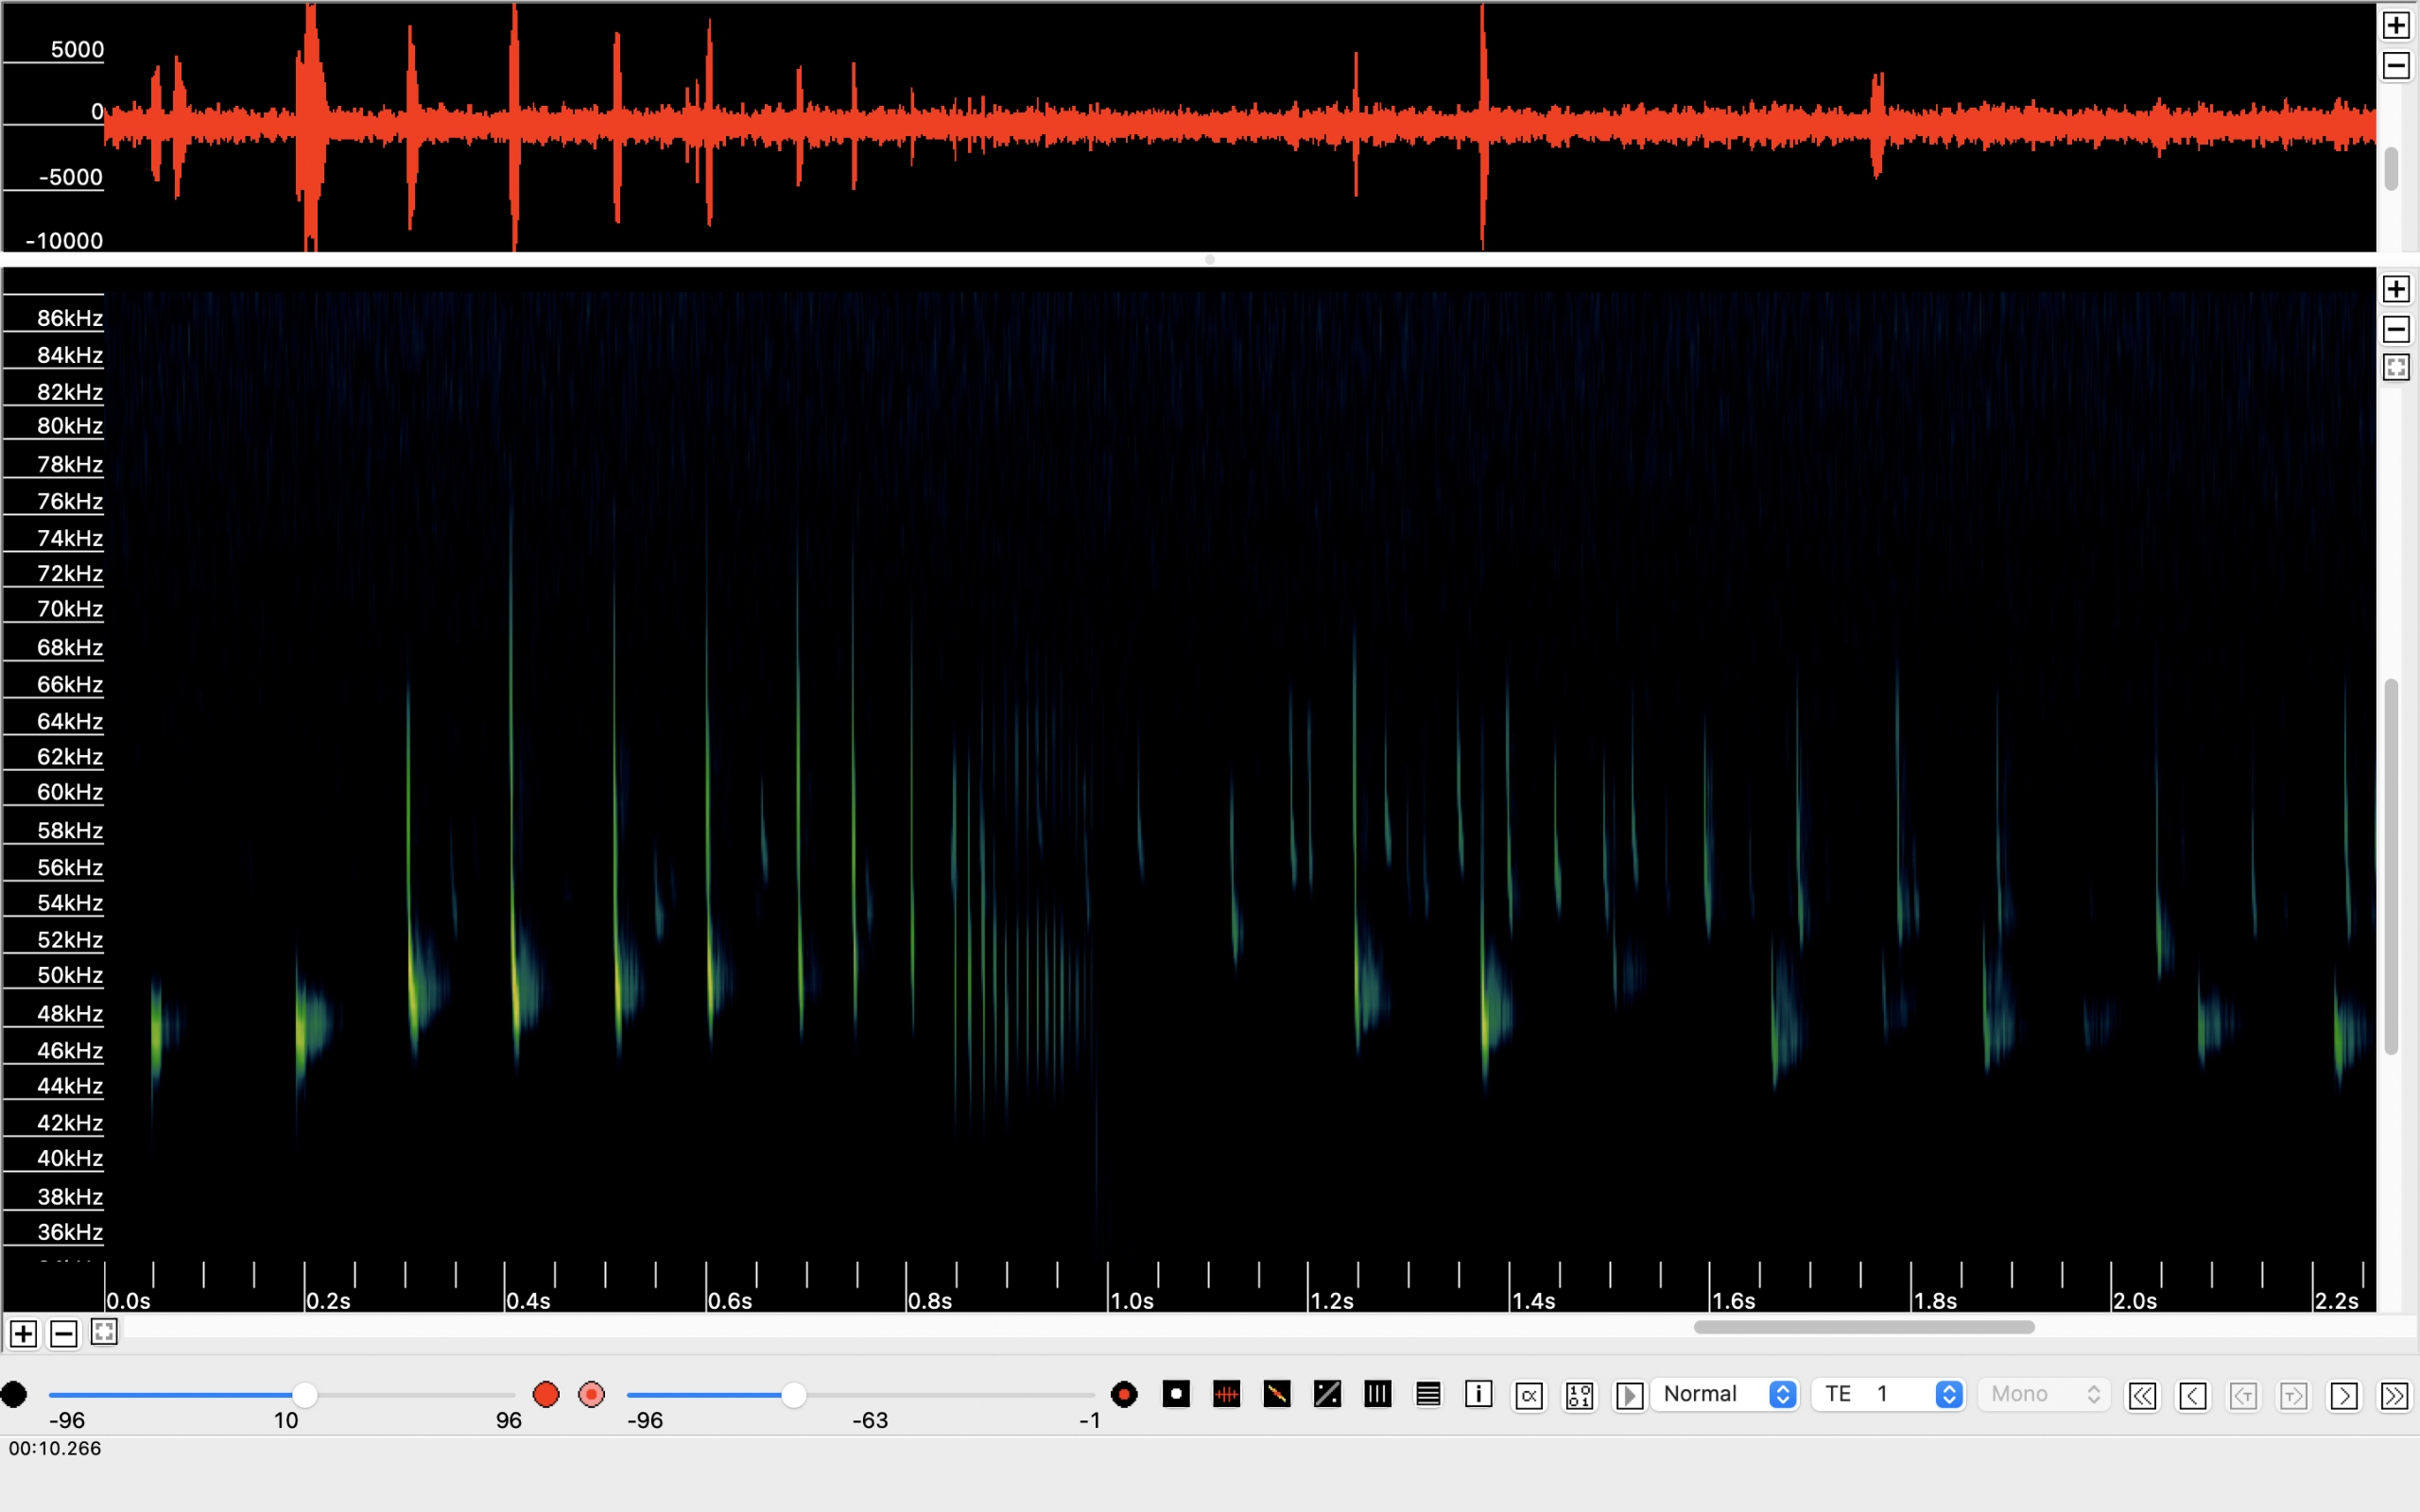Step forward with single right arrow

pyautogui.click(x=2343, y=1395)
